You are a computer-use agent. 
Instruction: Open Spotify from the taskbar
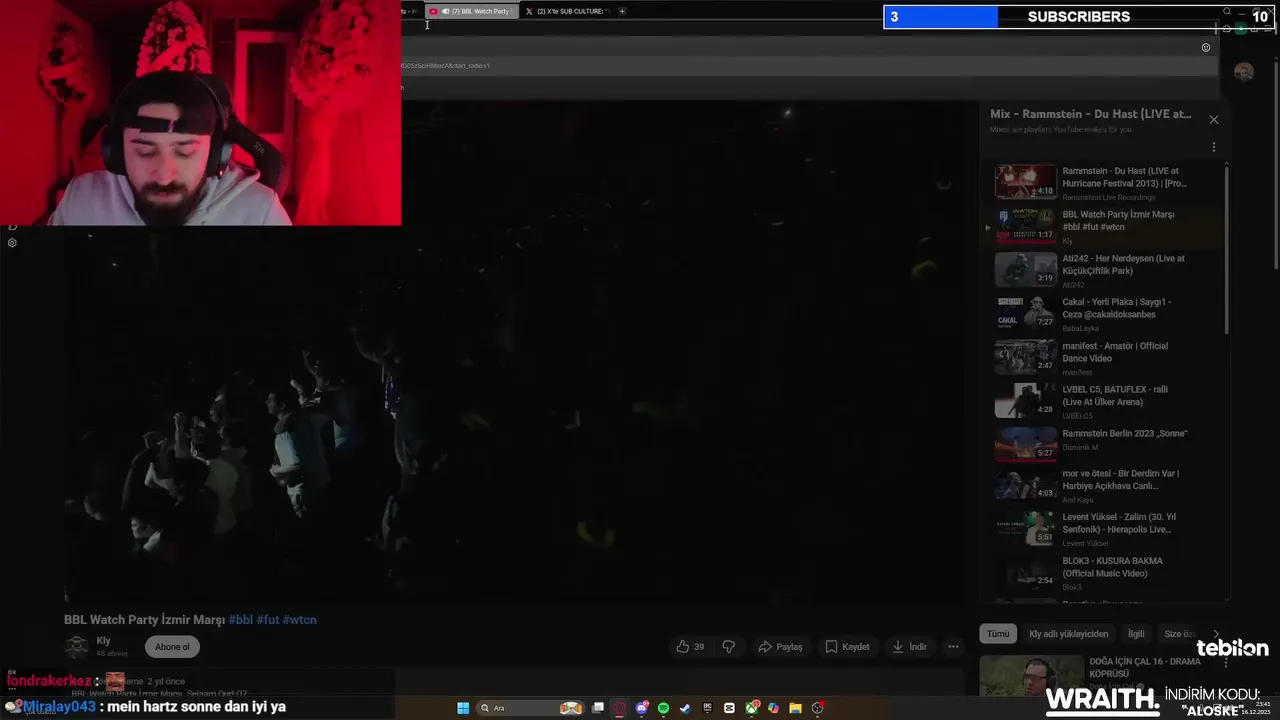663,708
